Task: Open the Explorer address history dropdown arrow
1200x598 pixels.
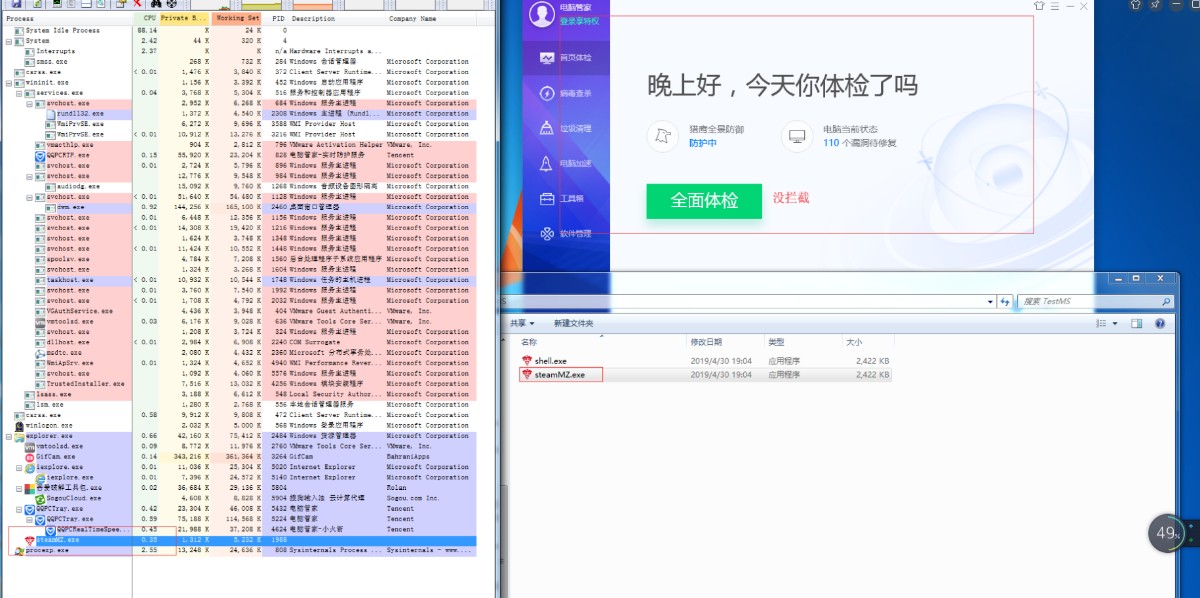Action: point(990,301)
